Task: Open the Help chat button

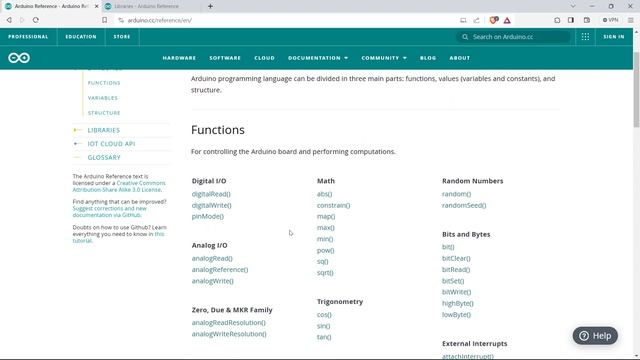Action: pos(595,336)
